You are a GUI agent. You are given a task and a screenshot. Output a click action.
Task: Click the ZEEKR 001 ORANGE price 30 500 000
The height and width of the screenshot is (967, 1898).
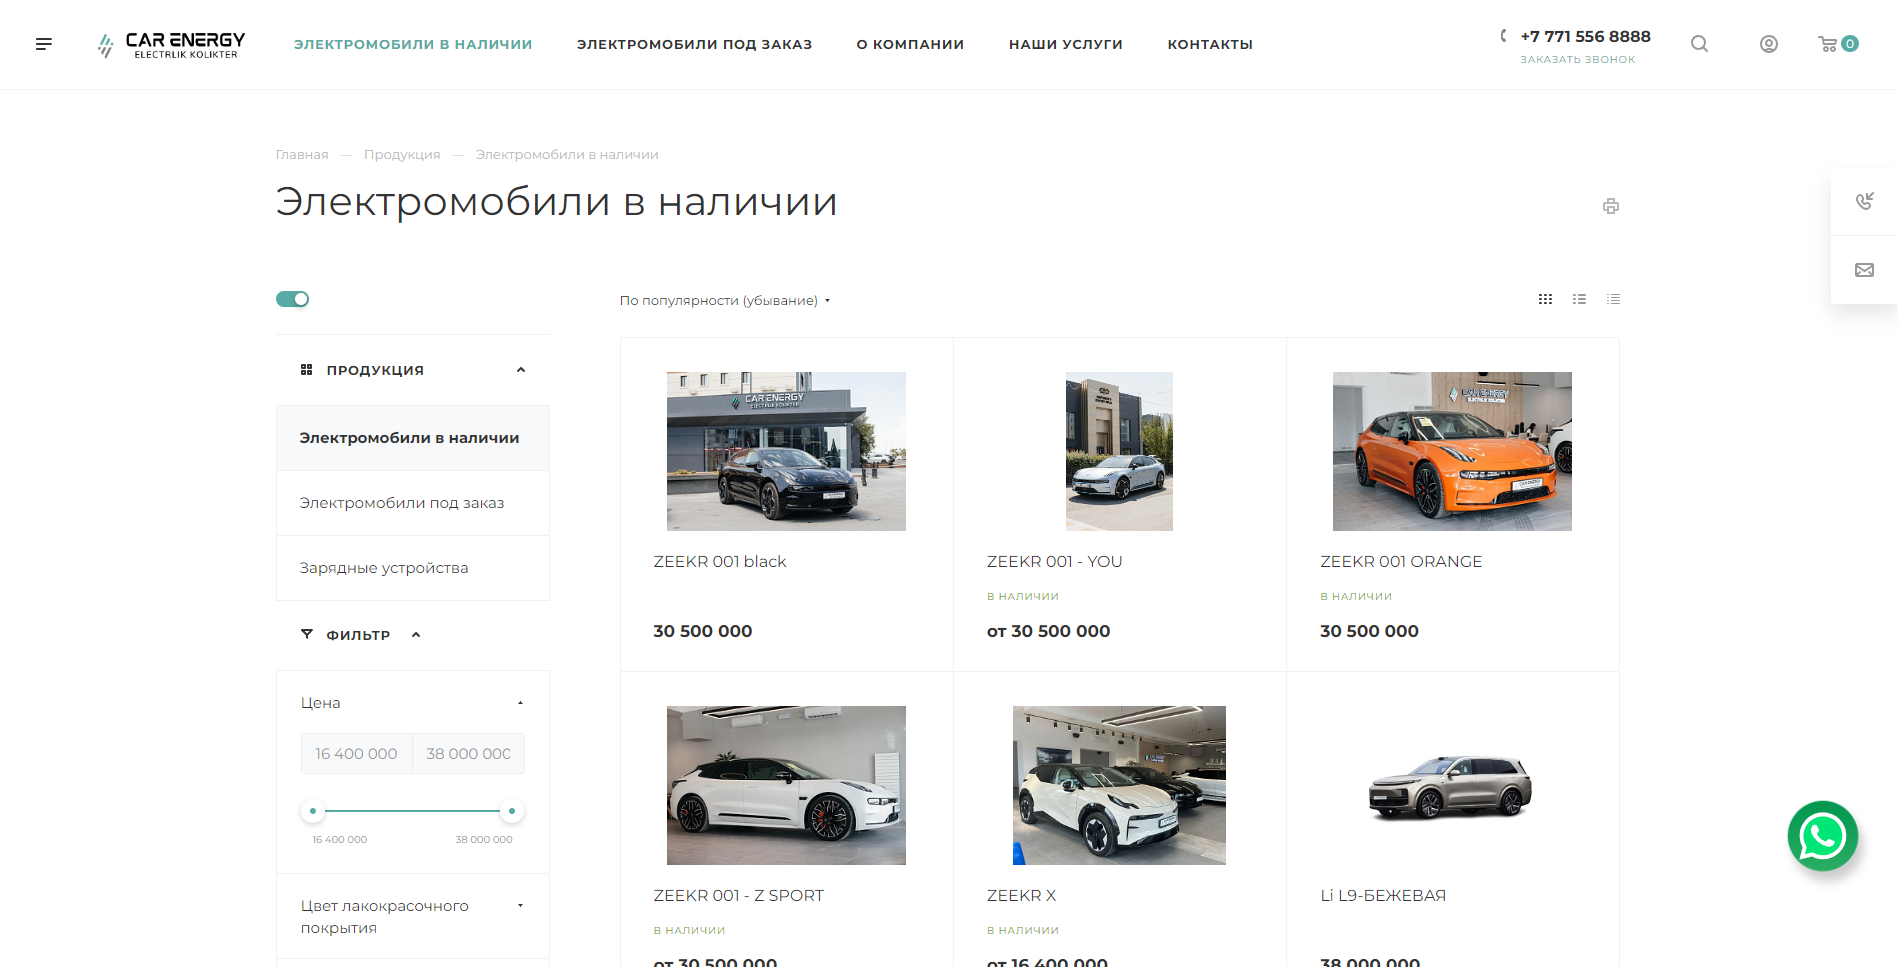coord(1369,631)
